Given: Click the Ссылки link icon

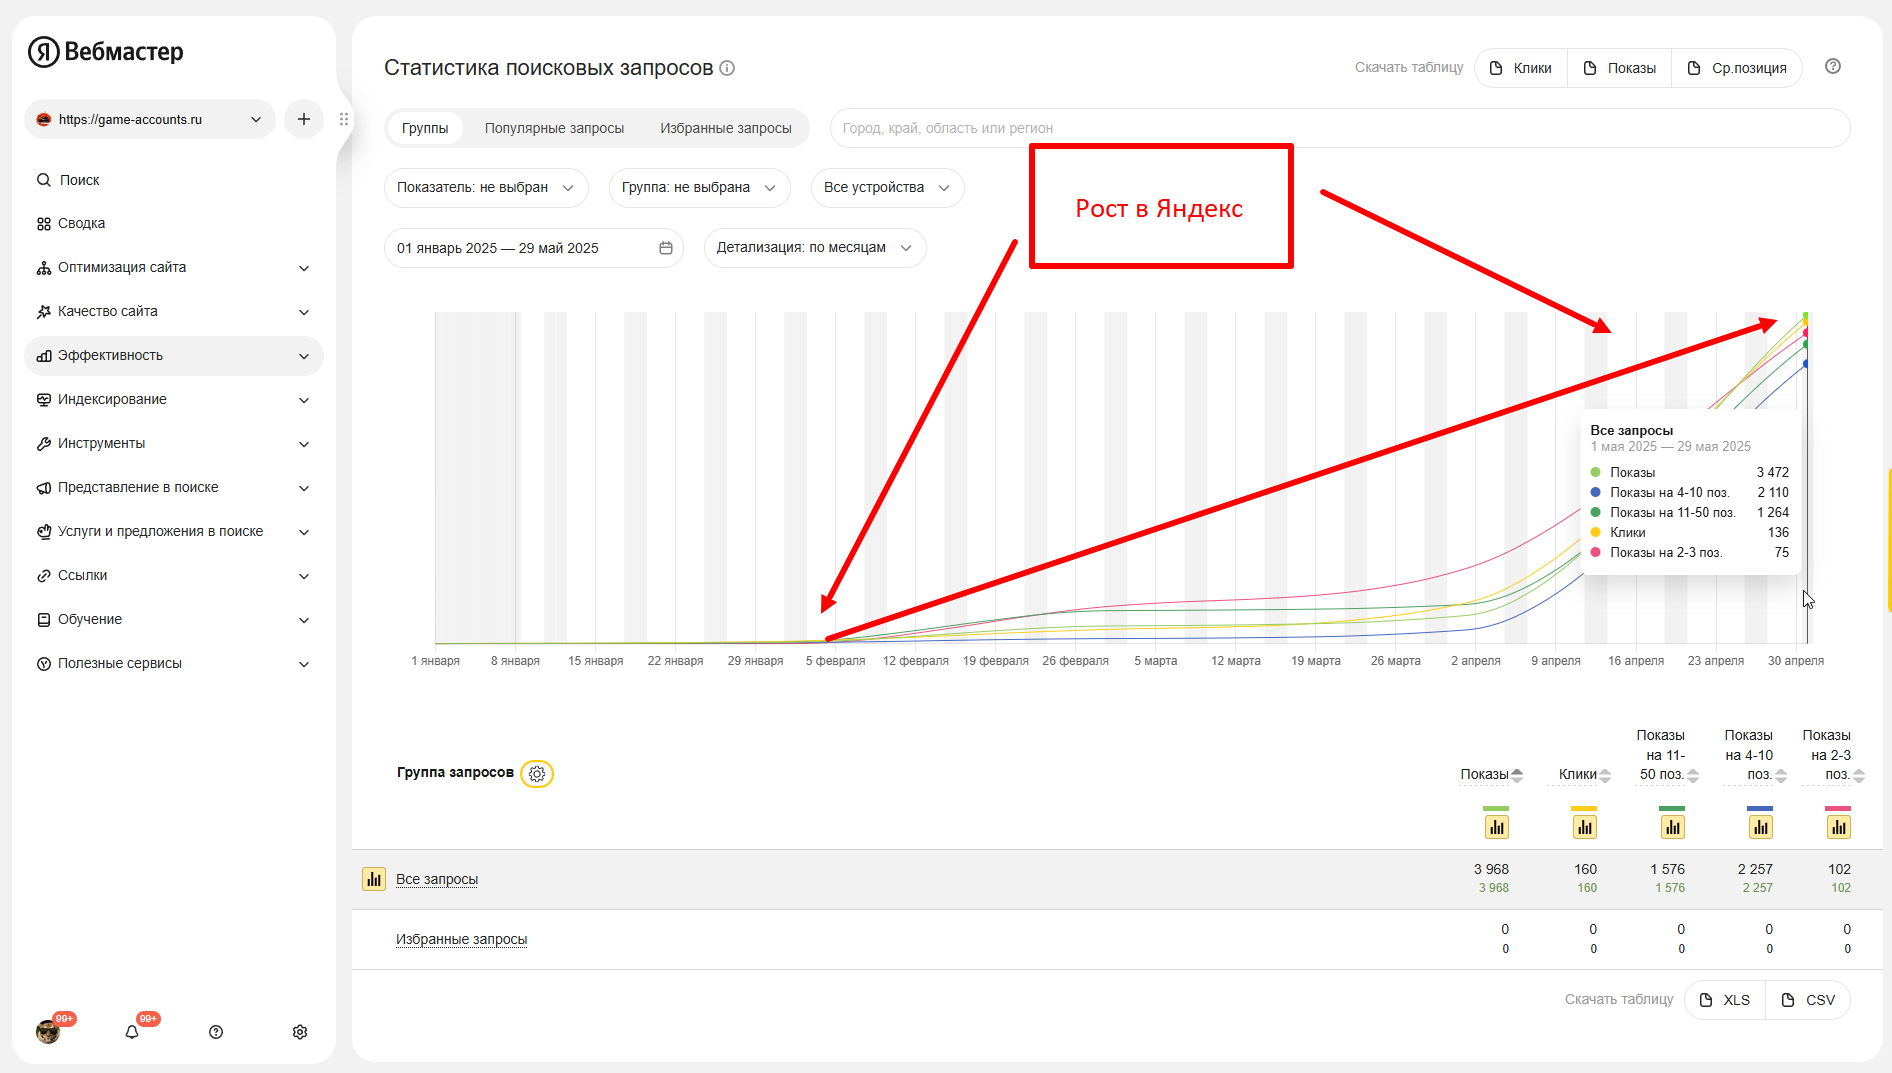Looking at the screenshot, I should 44,576.
